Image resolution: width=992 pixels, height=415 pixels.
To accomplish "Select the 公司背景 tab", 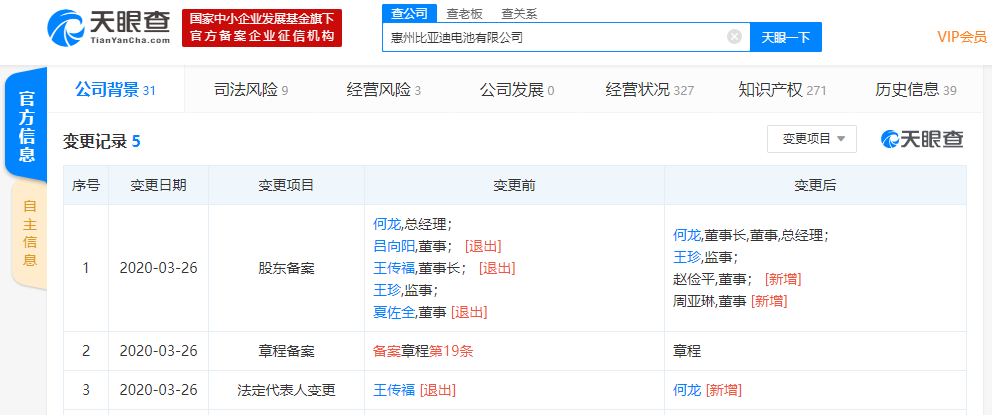I will point(115,90).
